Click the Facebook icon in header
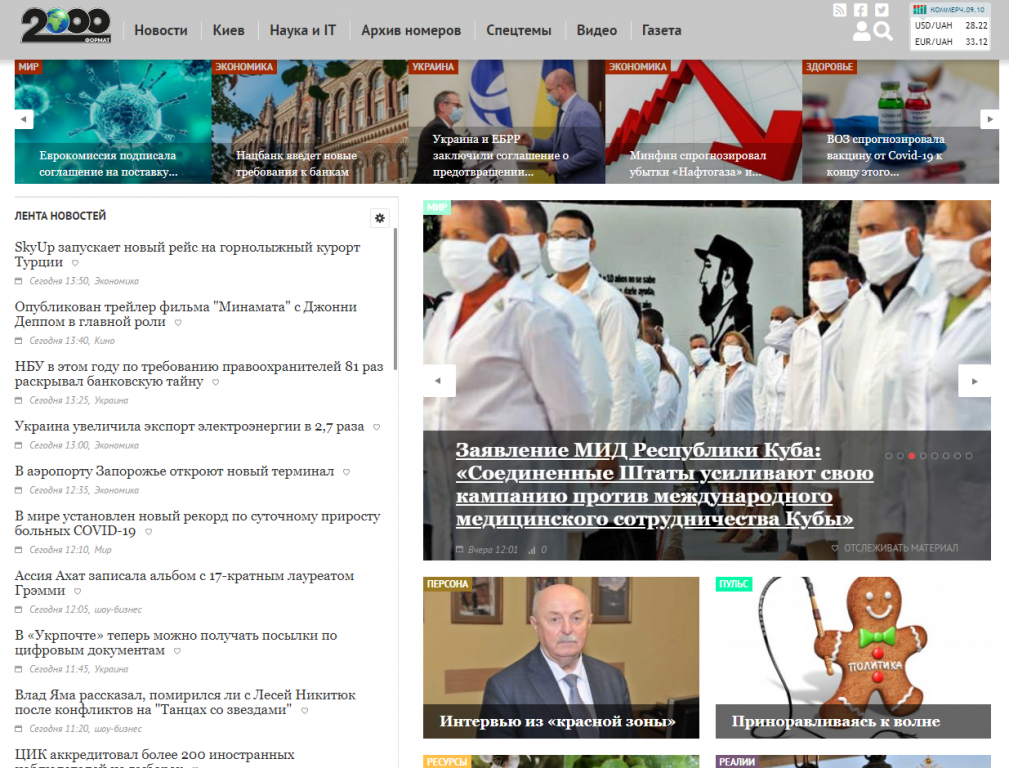This screenshot has height=768, width=1009. pyautogui.click(x=861, y=10)
